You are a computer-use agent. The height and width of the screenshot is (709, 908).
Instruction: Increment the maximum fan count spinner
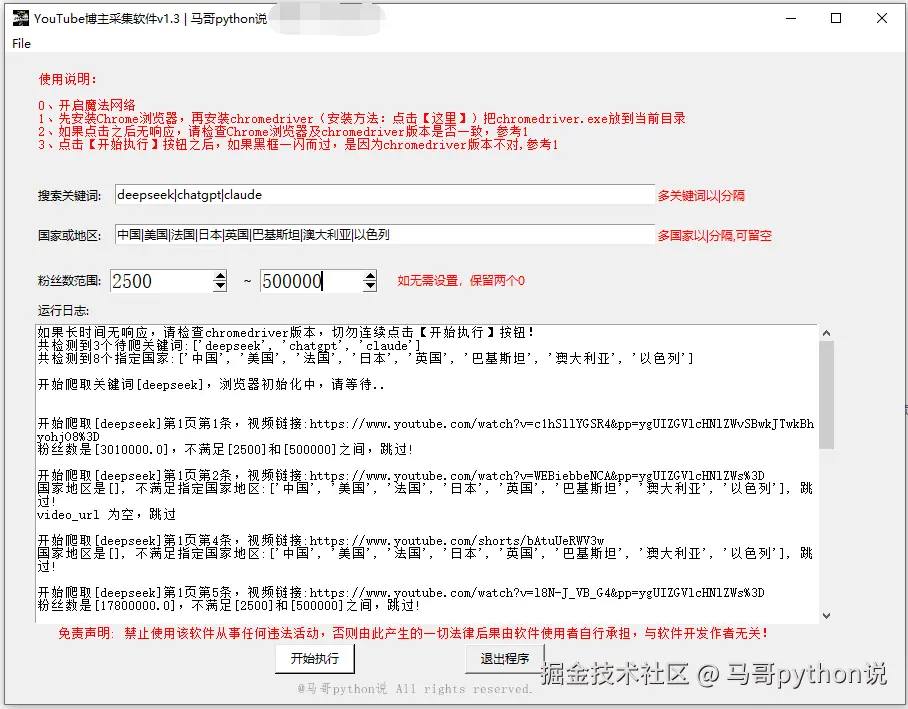coord(370,276)
